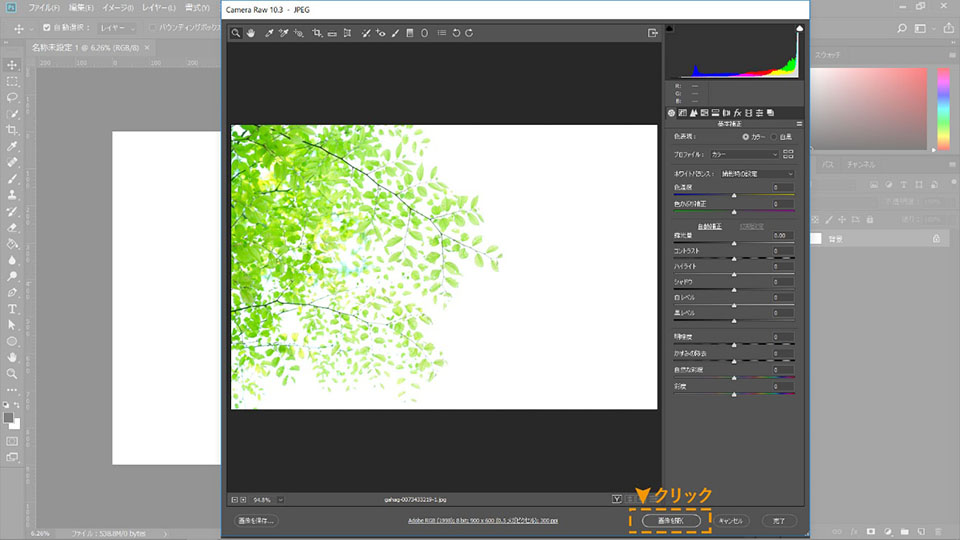
Task: Select the Targeted Adjustment tool
Action: (299, 33)
